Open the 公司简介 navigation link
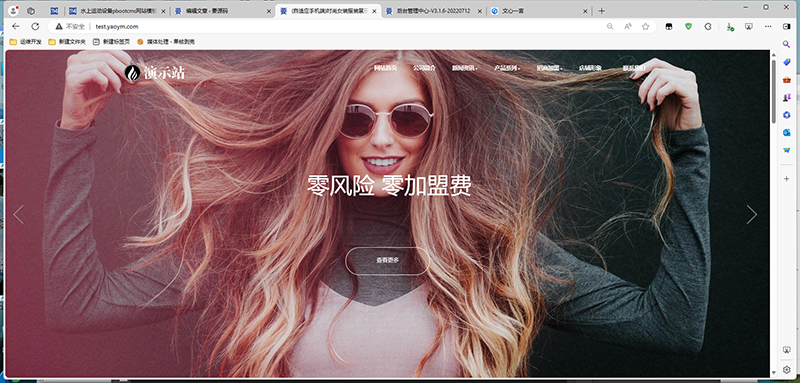 pyautogui.click(x=424, y=68)
